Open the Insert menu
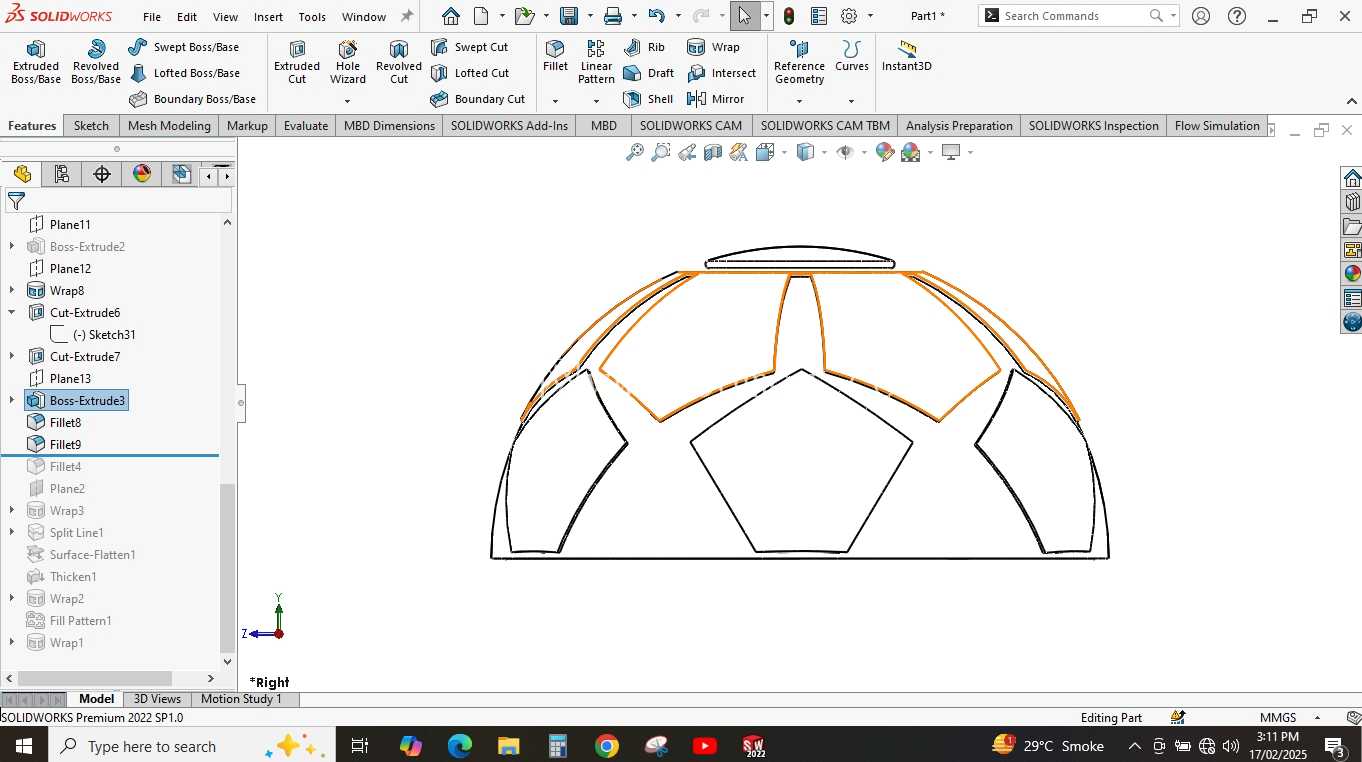This screenshot has height=762, width=1362. pyautogui.click(x=268, y=17)
